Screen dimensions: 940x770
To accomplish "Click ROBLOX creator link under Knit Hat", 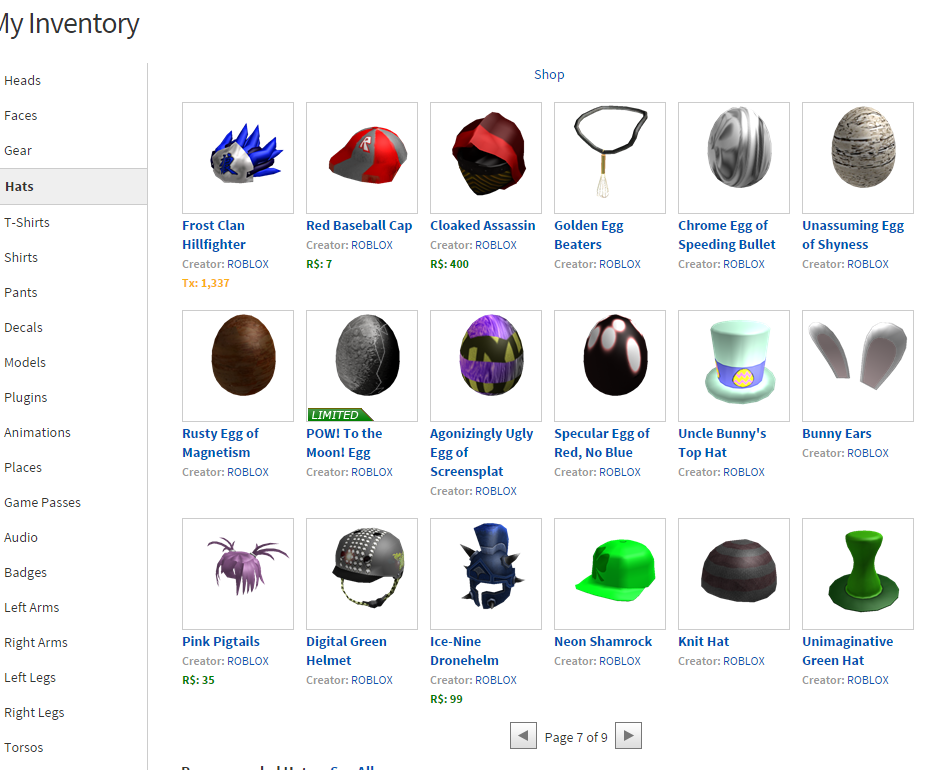I will click(744, 661).
